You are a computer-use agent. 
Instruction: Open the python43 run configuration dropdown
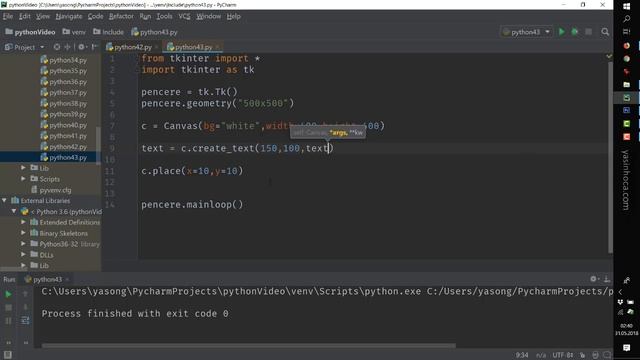[527, 32]
